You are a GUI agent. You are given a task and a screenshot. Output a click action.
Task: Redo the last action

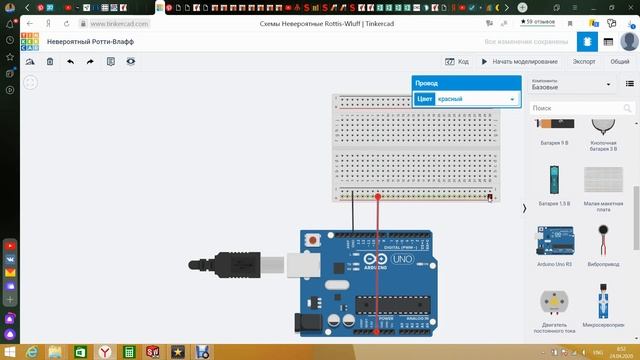pos(90,62)
